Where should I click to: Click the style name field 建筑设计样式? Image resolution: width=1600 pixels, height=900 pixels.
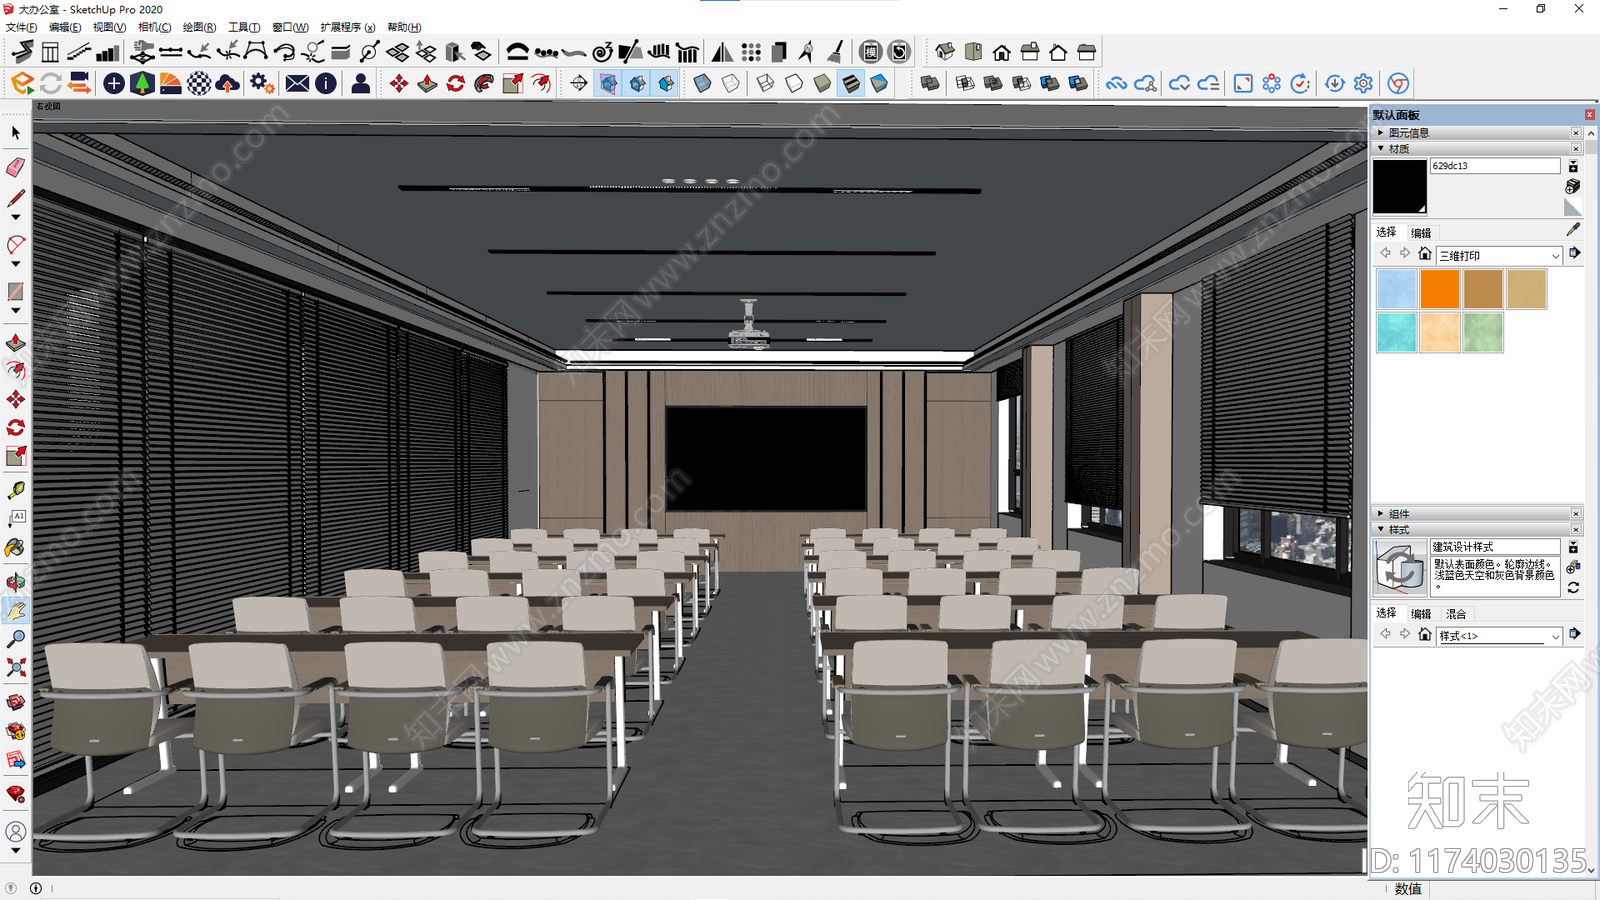point(1495,547)
